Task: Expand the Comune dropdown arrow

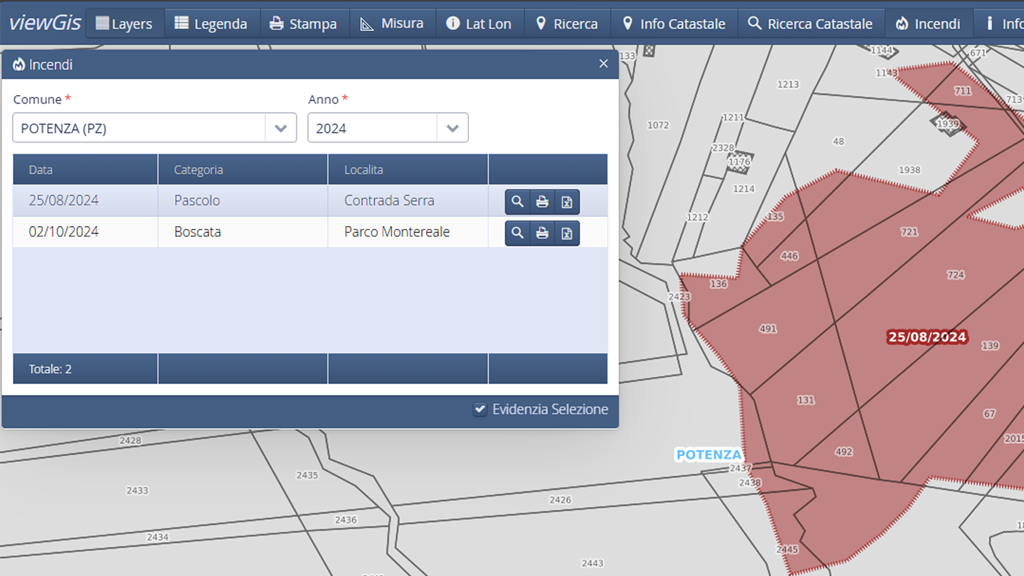Action: (281, 128)
